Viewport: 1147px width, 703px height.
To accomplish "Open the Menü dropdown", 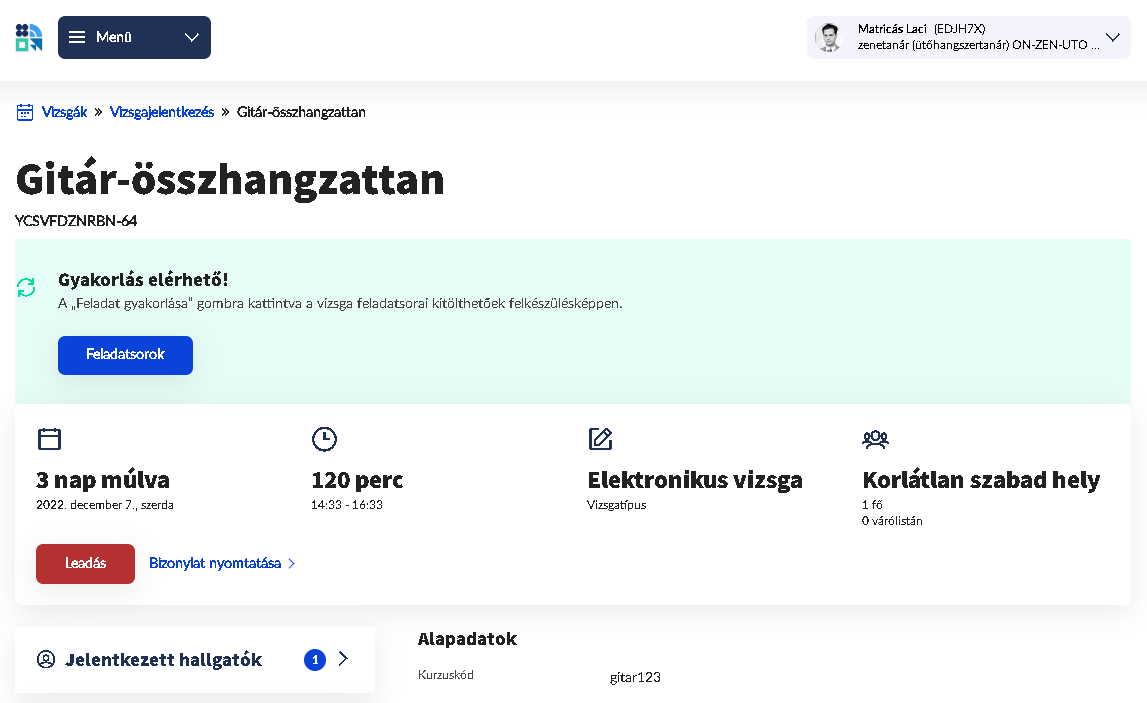I will [134, 38].
